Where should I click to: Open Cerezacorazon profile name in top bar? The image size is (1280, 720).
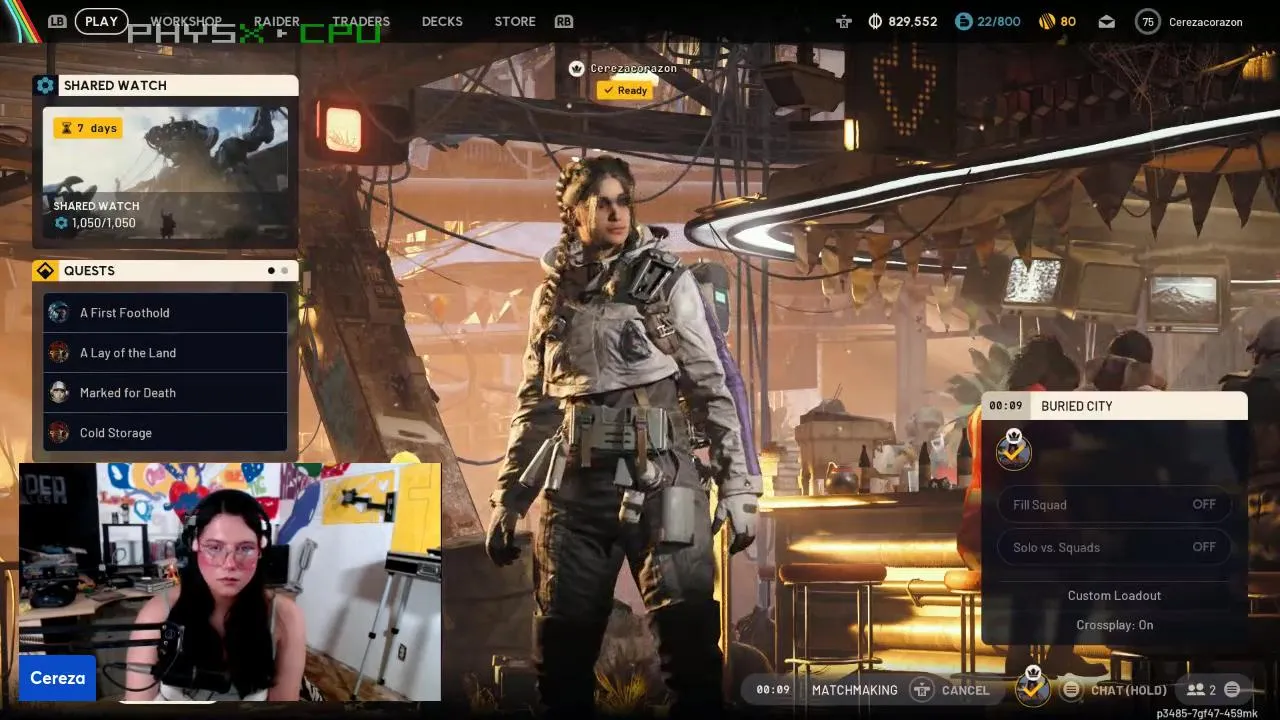[x=1206, y=22]
